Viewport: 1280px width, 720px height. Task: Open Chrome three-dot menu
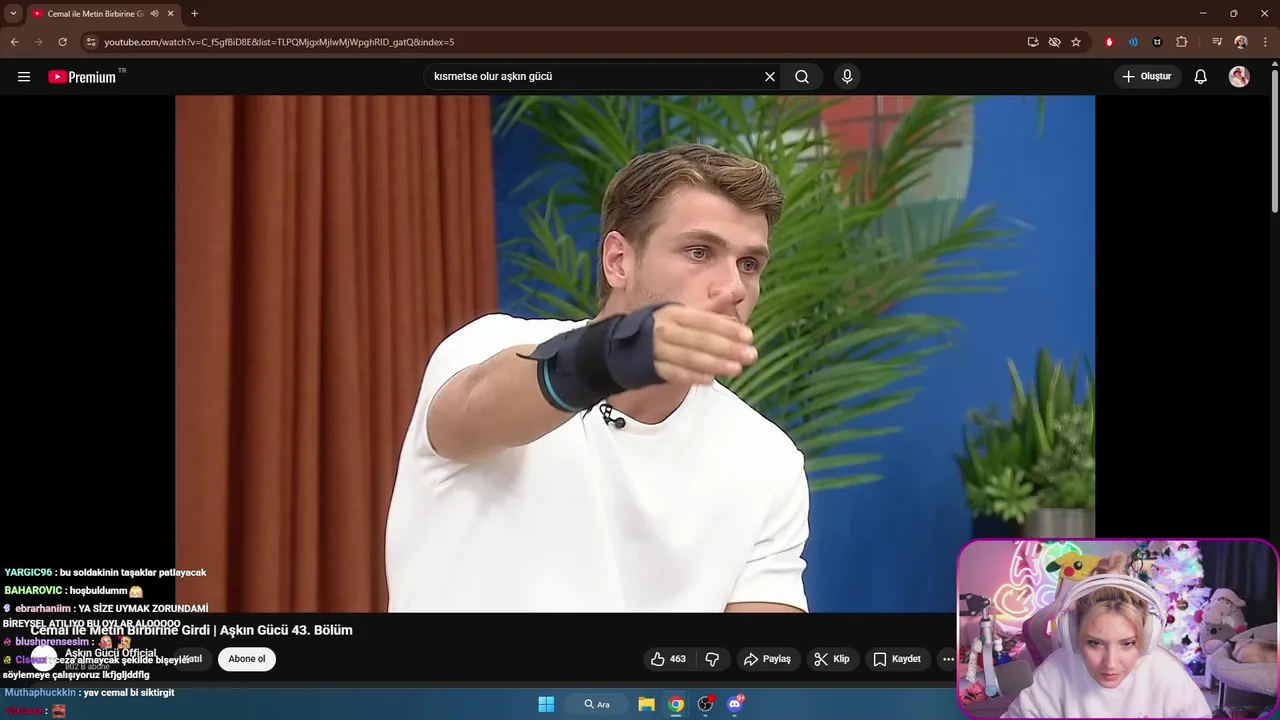click(1266, 42)
